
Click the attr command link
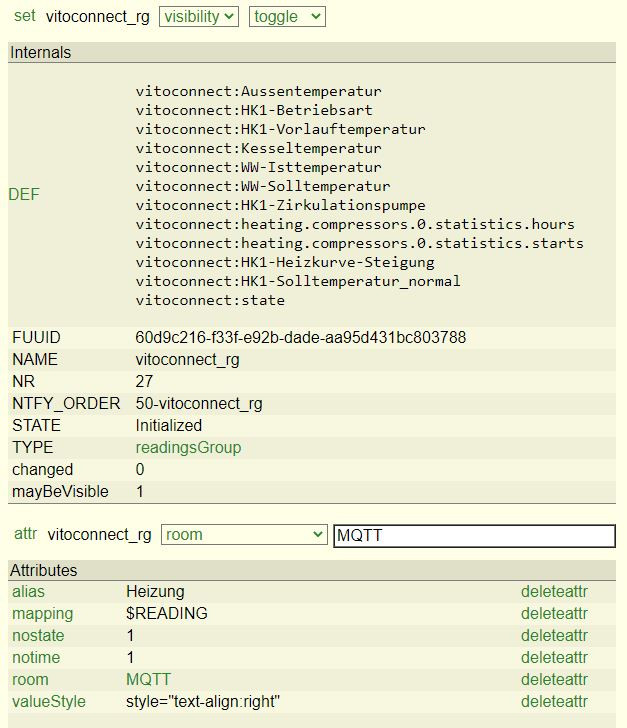pos(25,534)
